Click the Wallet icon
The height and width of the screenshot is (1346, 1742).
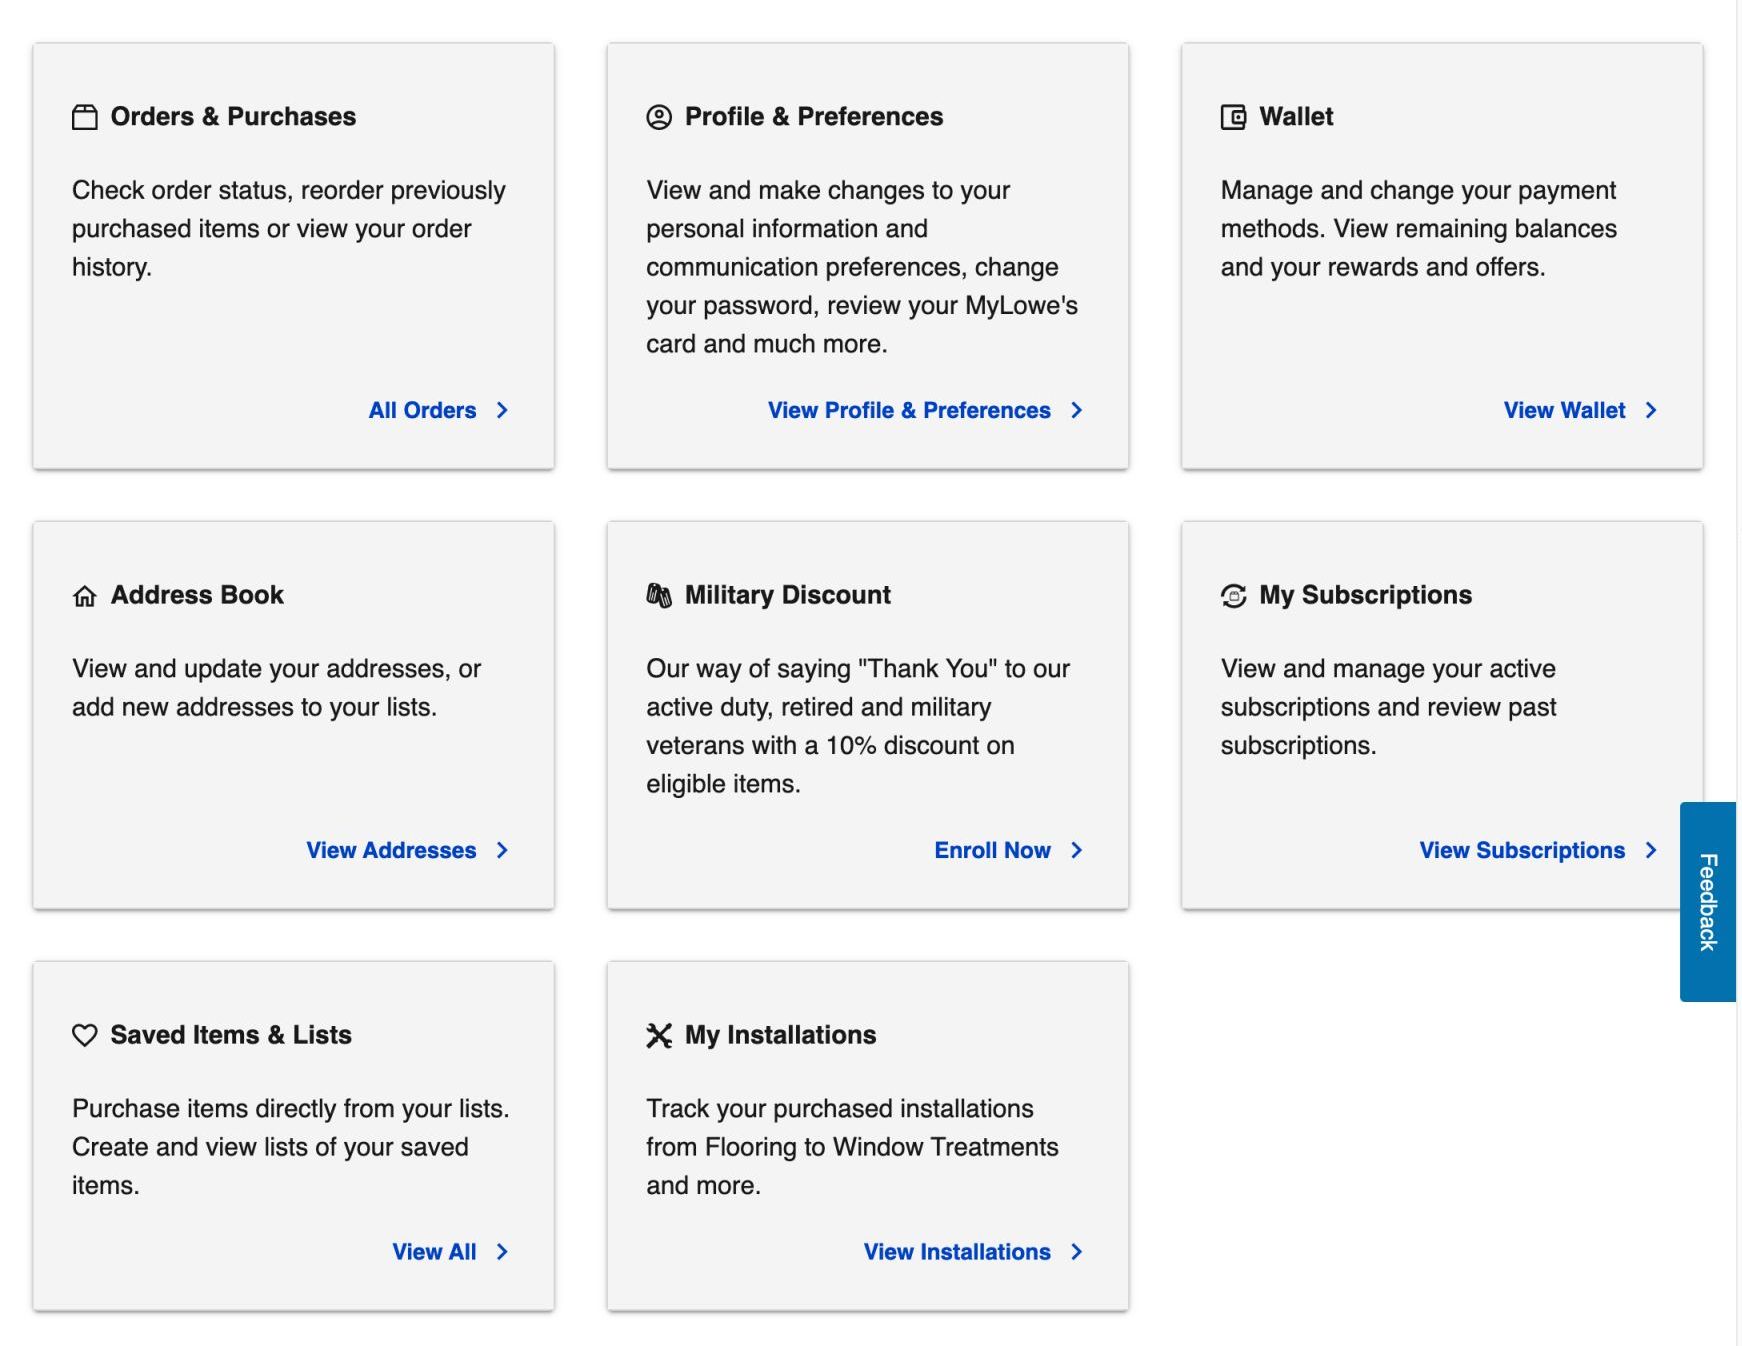tap(1233, 117)
